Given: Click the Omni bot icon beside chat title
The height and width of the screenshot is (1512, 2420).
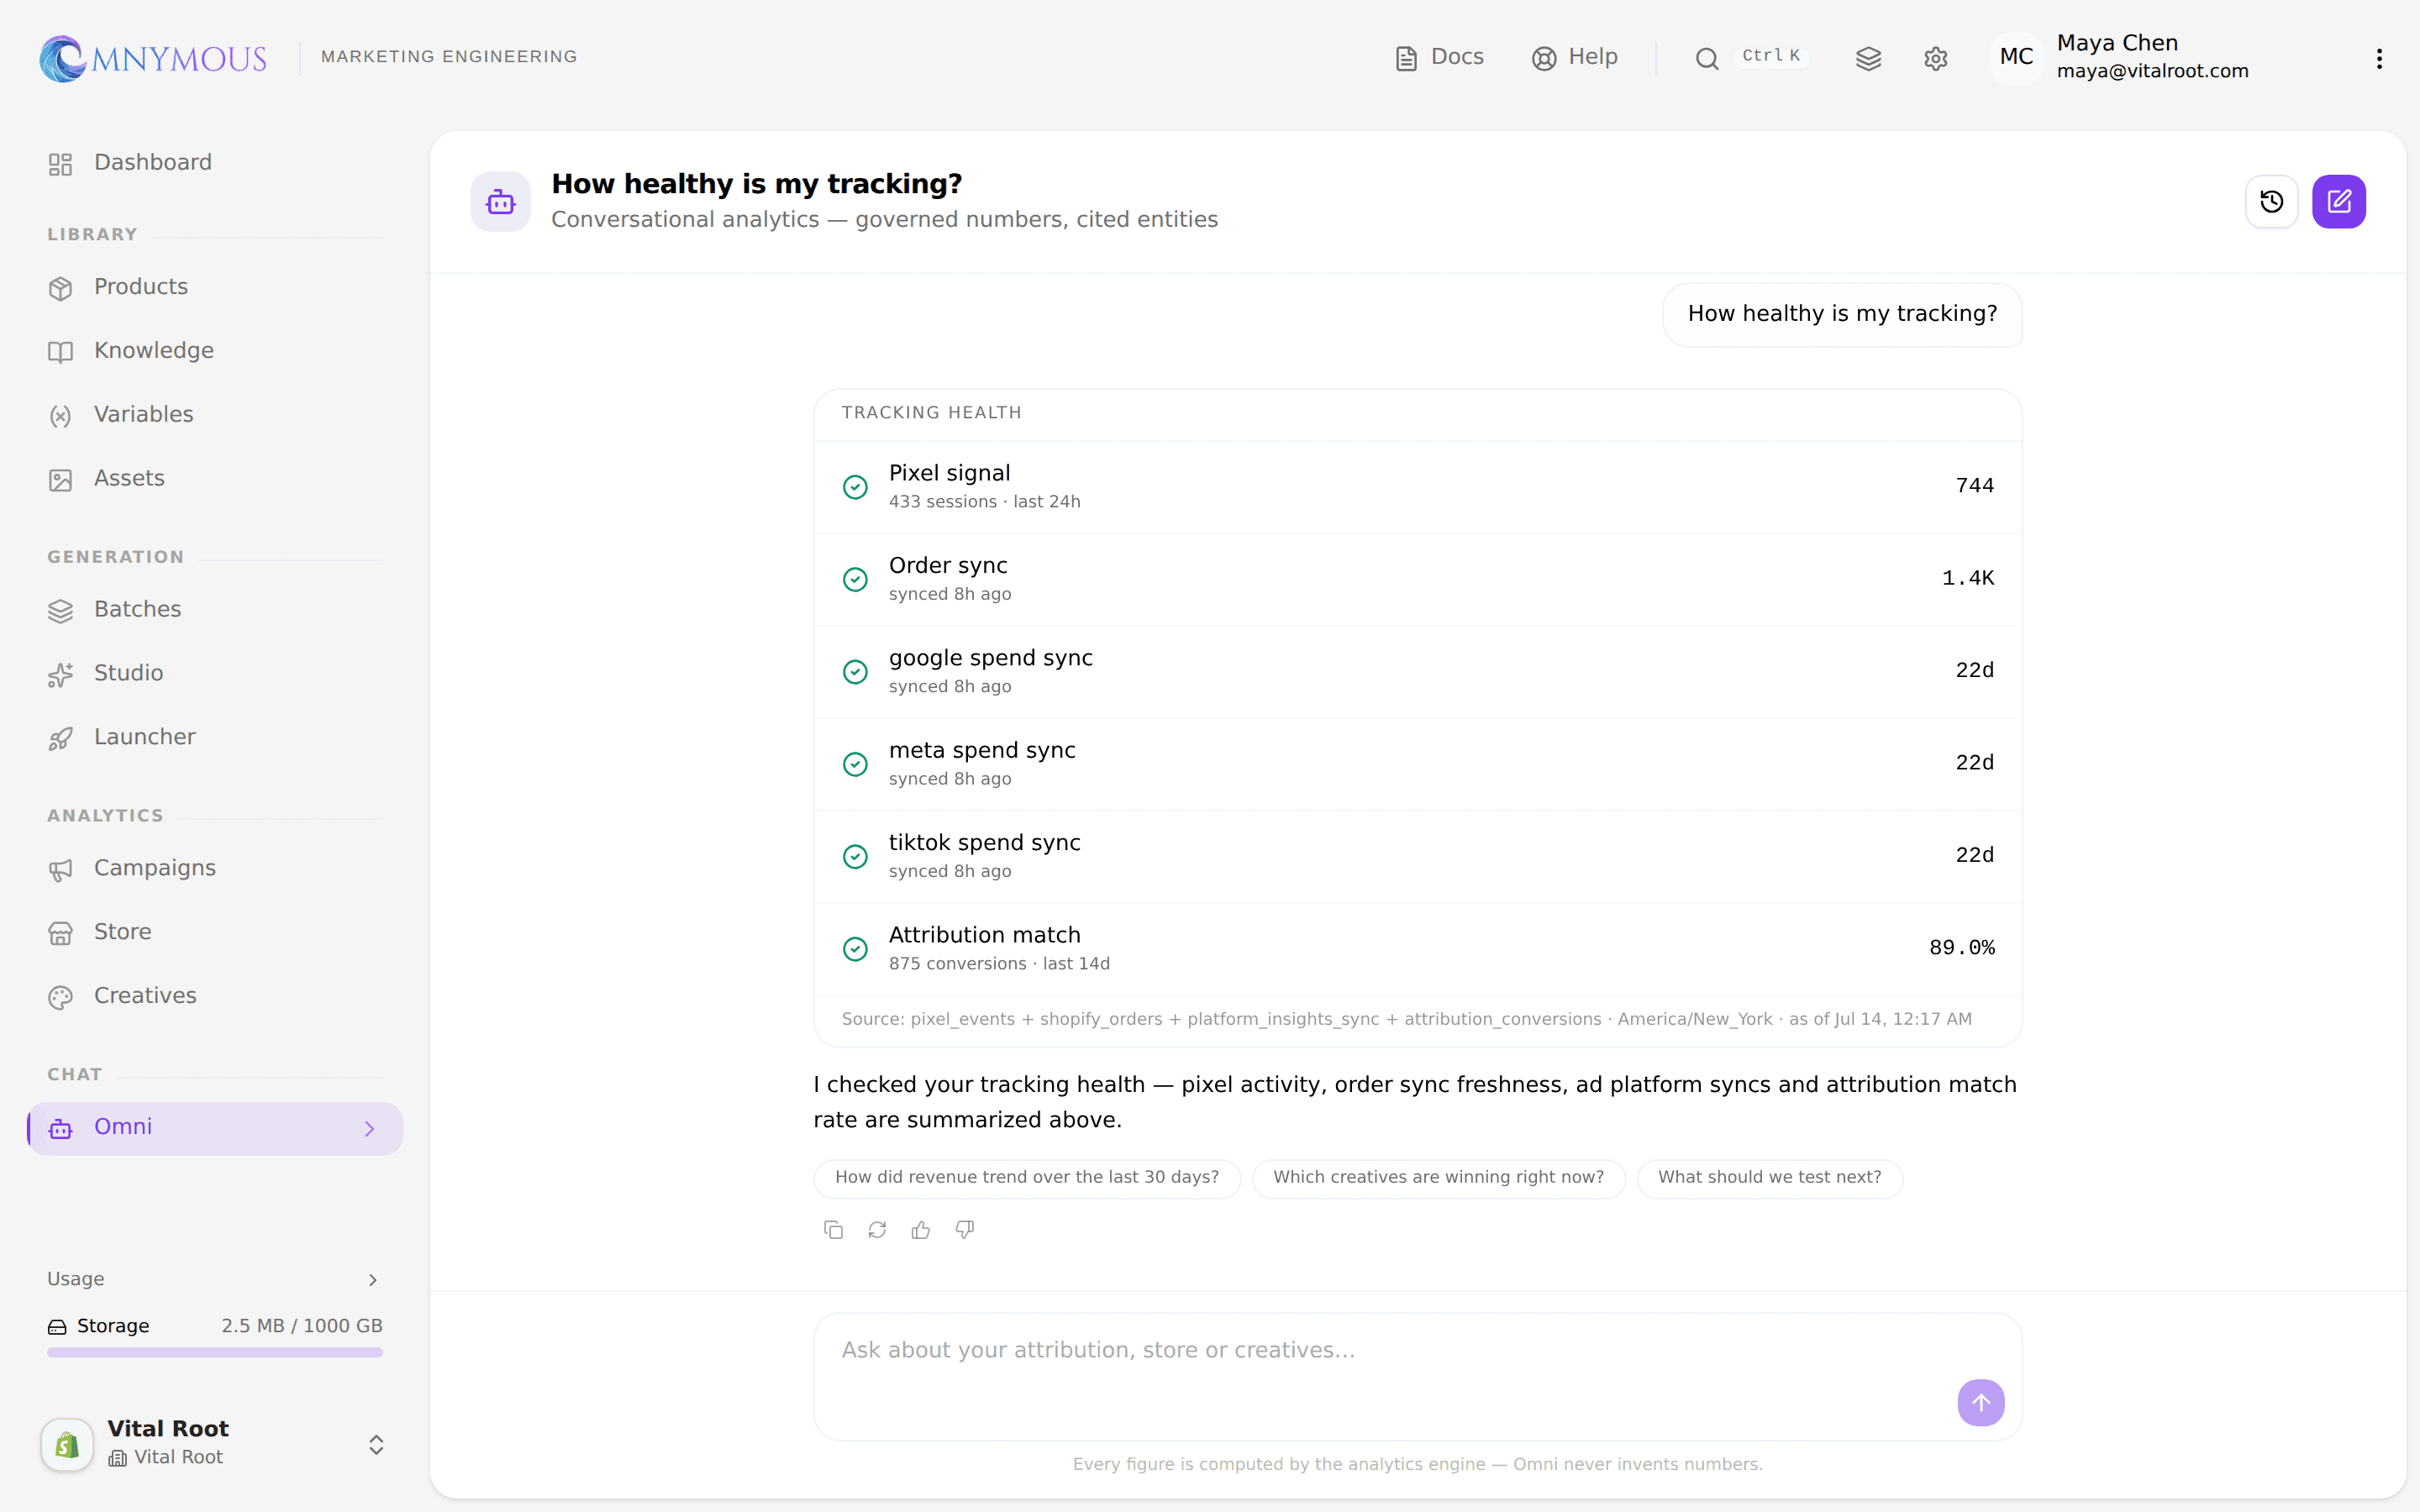Looking at the screenshot, I should click(500, 202).
